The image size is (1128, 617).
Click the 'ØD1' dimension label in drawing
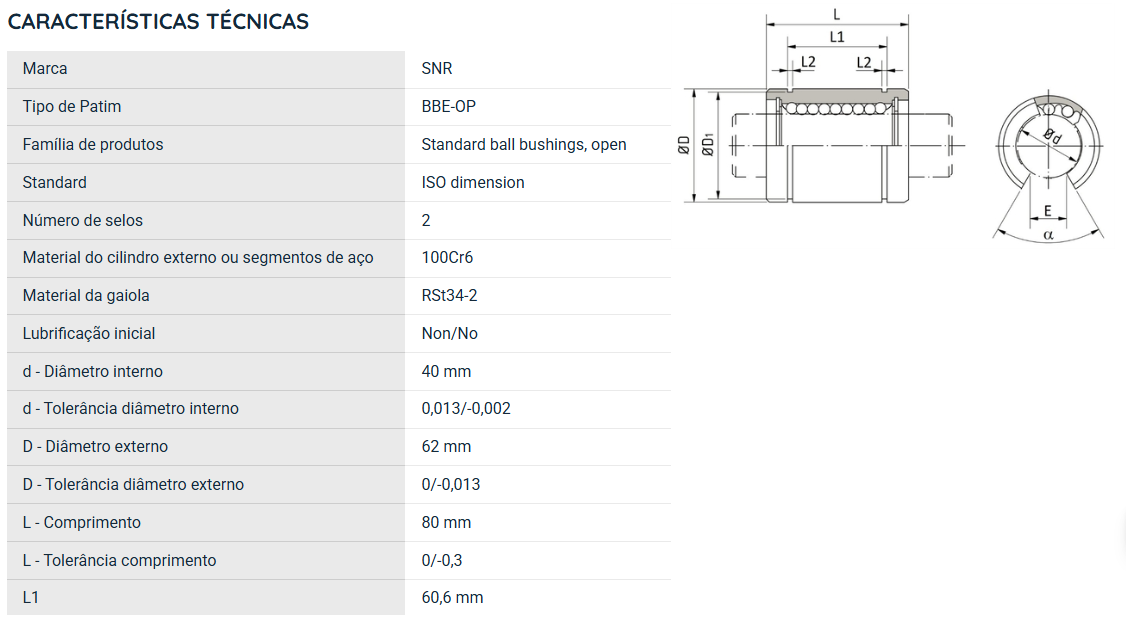pyautogui.click(x=708, y=145)
